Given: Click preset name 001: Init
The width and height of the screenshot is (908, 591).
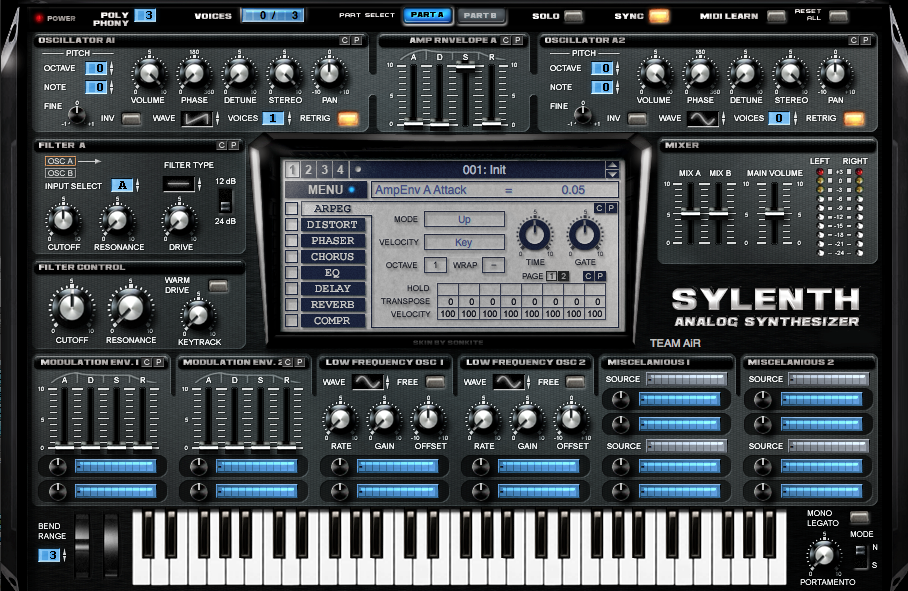Looking at the screenshot, I should 484,170.
